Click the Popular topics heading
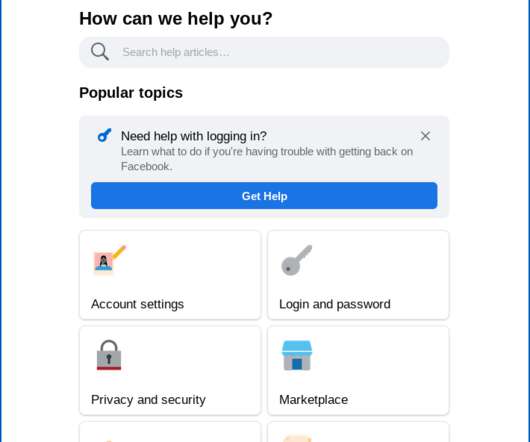 pos(131,93)
